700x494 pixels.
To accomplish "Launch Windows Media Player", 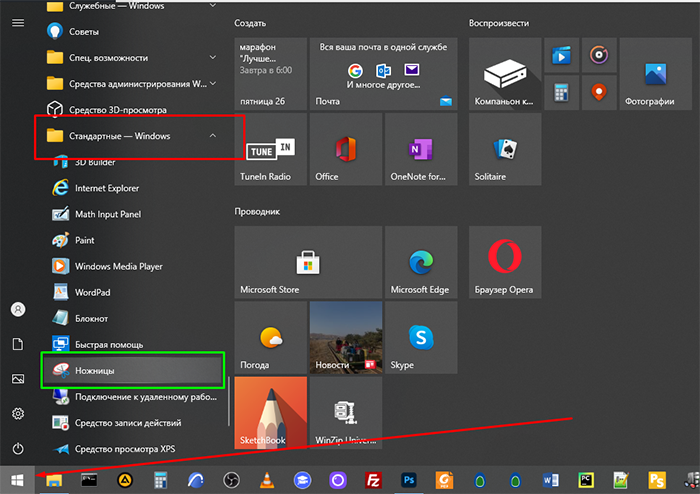I will [133, 266].
